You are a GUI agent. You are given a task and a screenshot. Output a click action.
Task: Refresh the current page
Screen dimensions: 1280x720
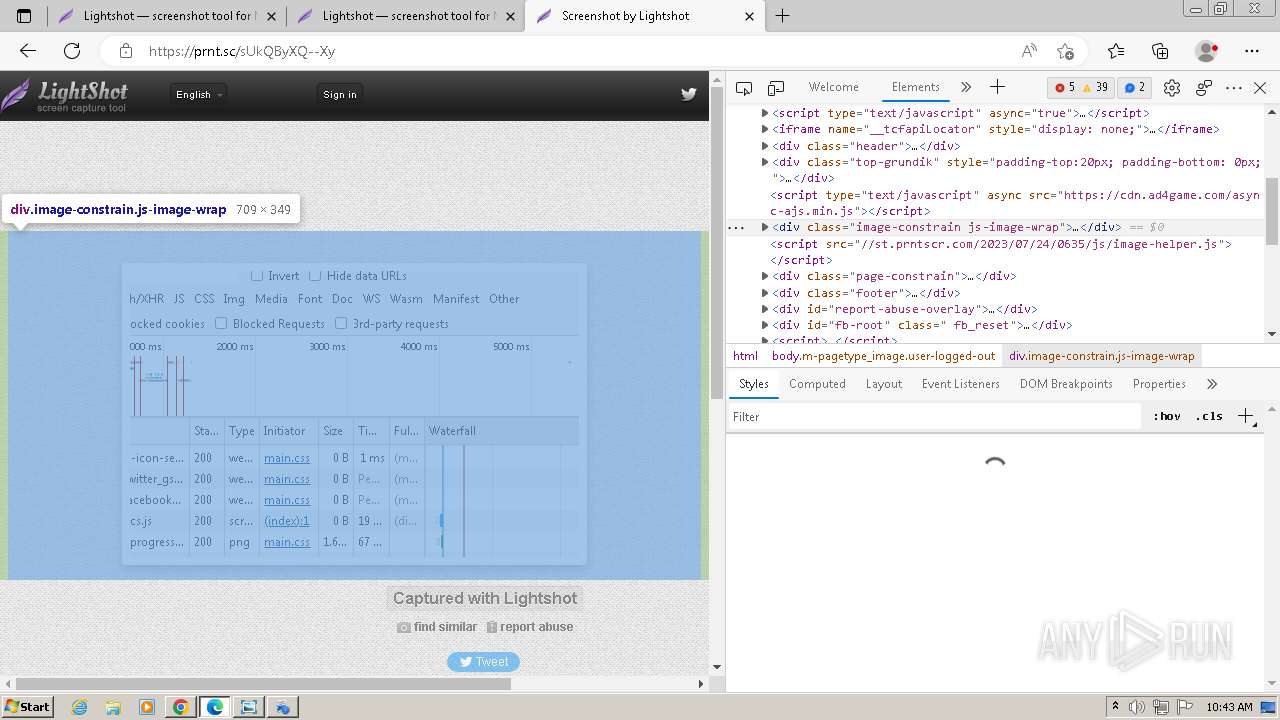[x=72, y=51]
